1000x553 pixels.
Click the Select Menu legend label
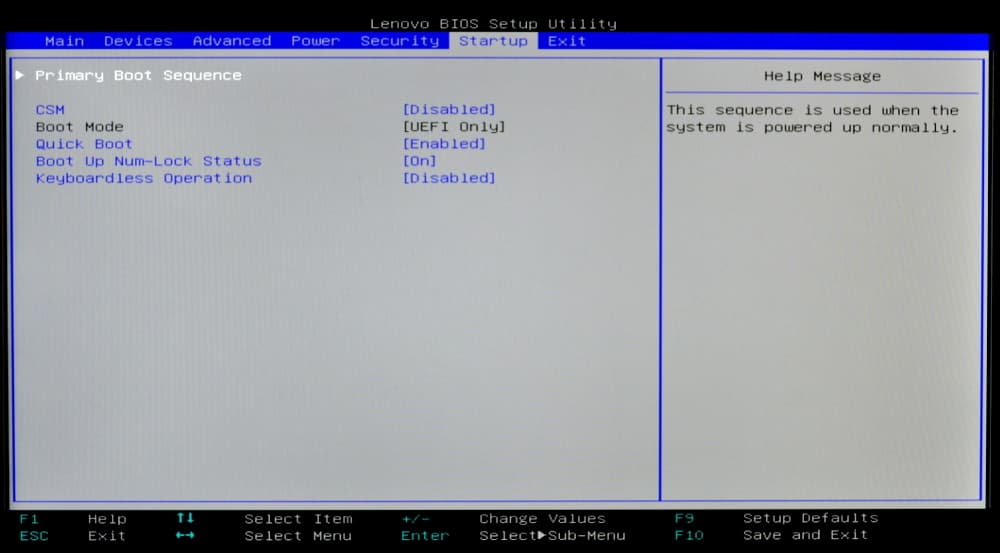[298, 536]
